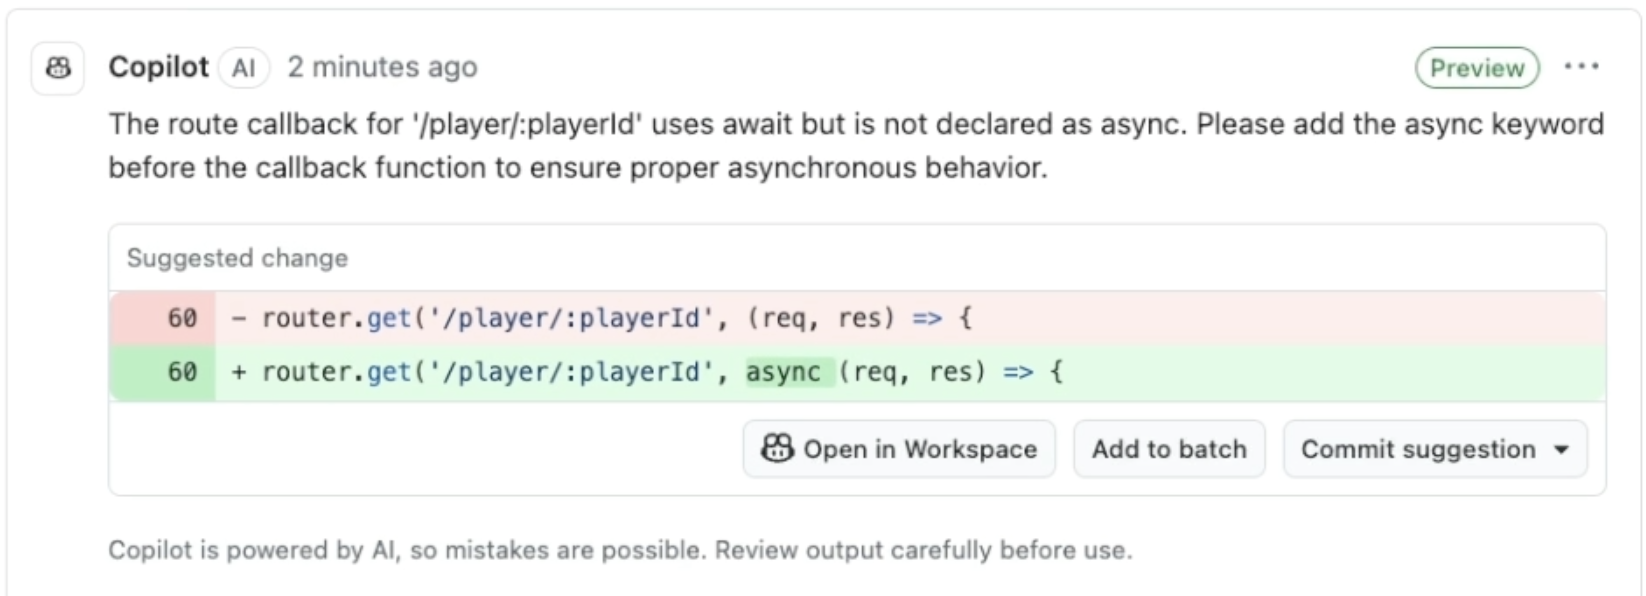The image size is (1646, 596).
Task: Click the Commit suggestion button label
Action: pyautogui.click(x=1417, y=450)
